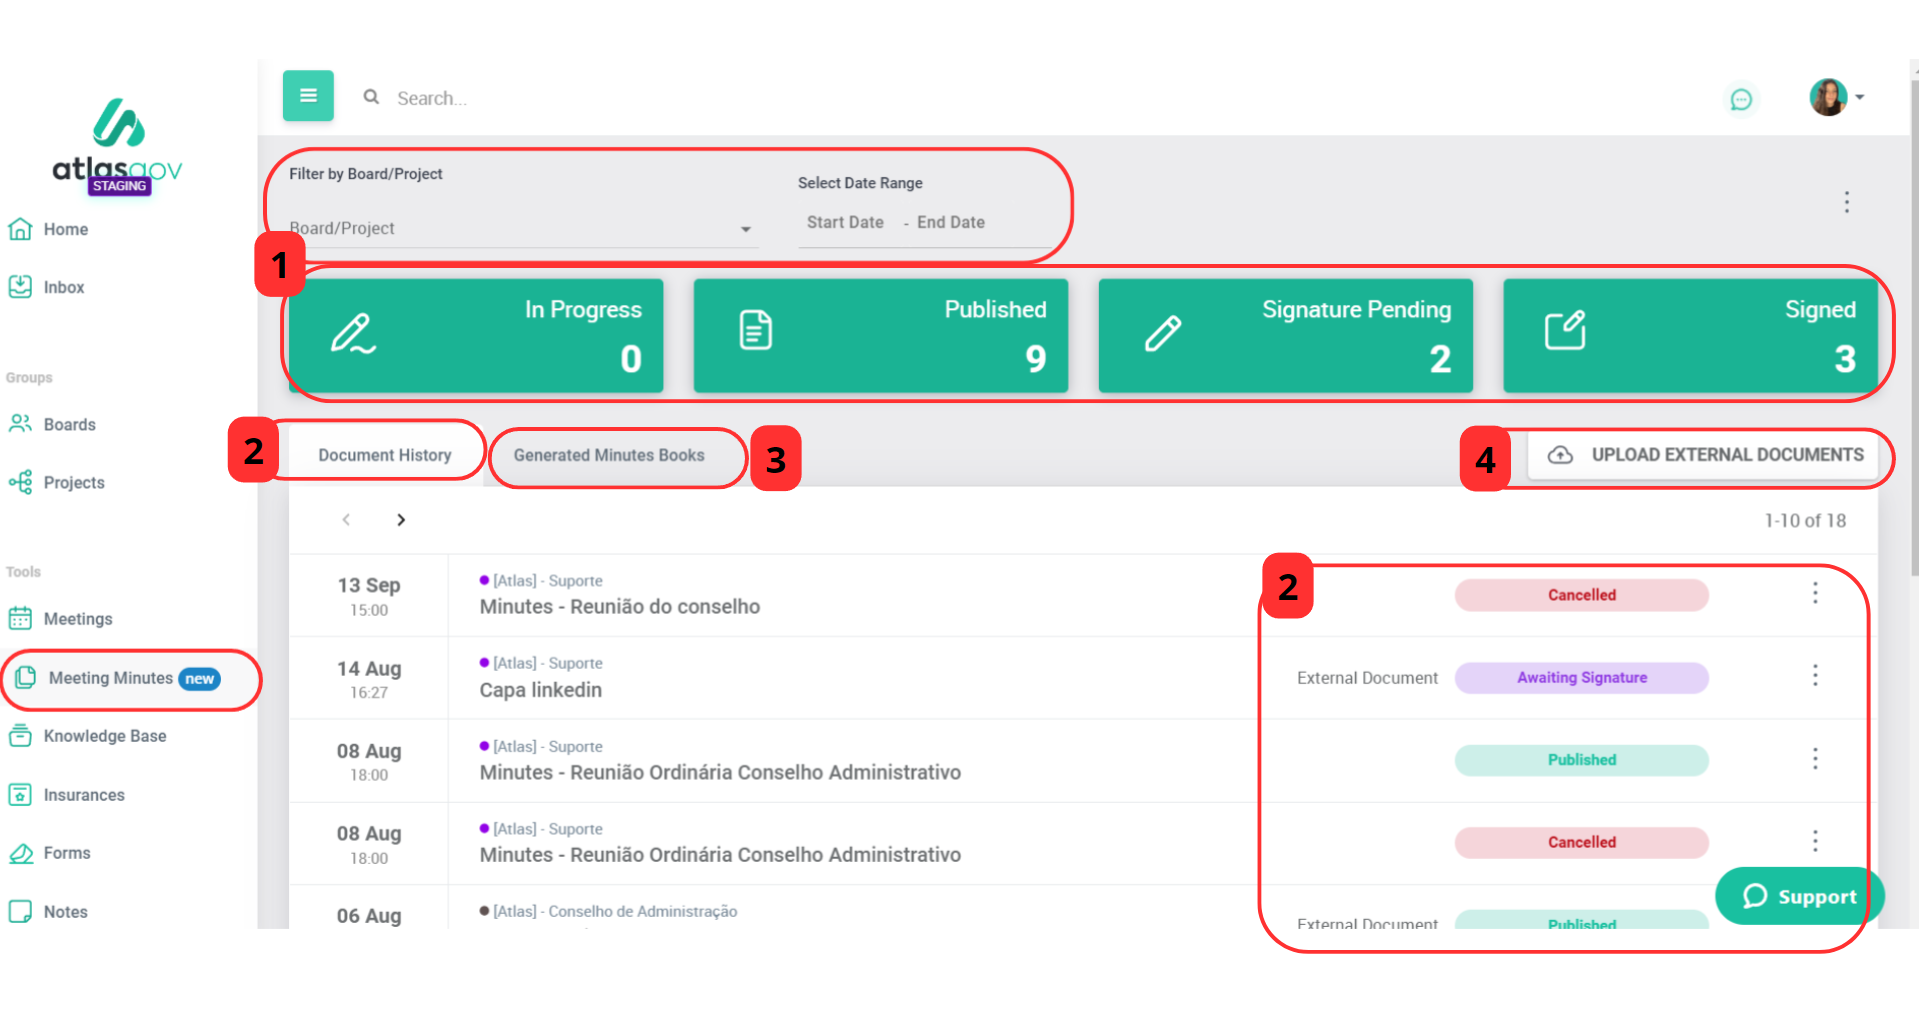
Task: Open the chat bubble icon in header
Action: tap(1741, 99)
